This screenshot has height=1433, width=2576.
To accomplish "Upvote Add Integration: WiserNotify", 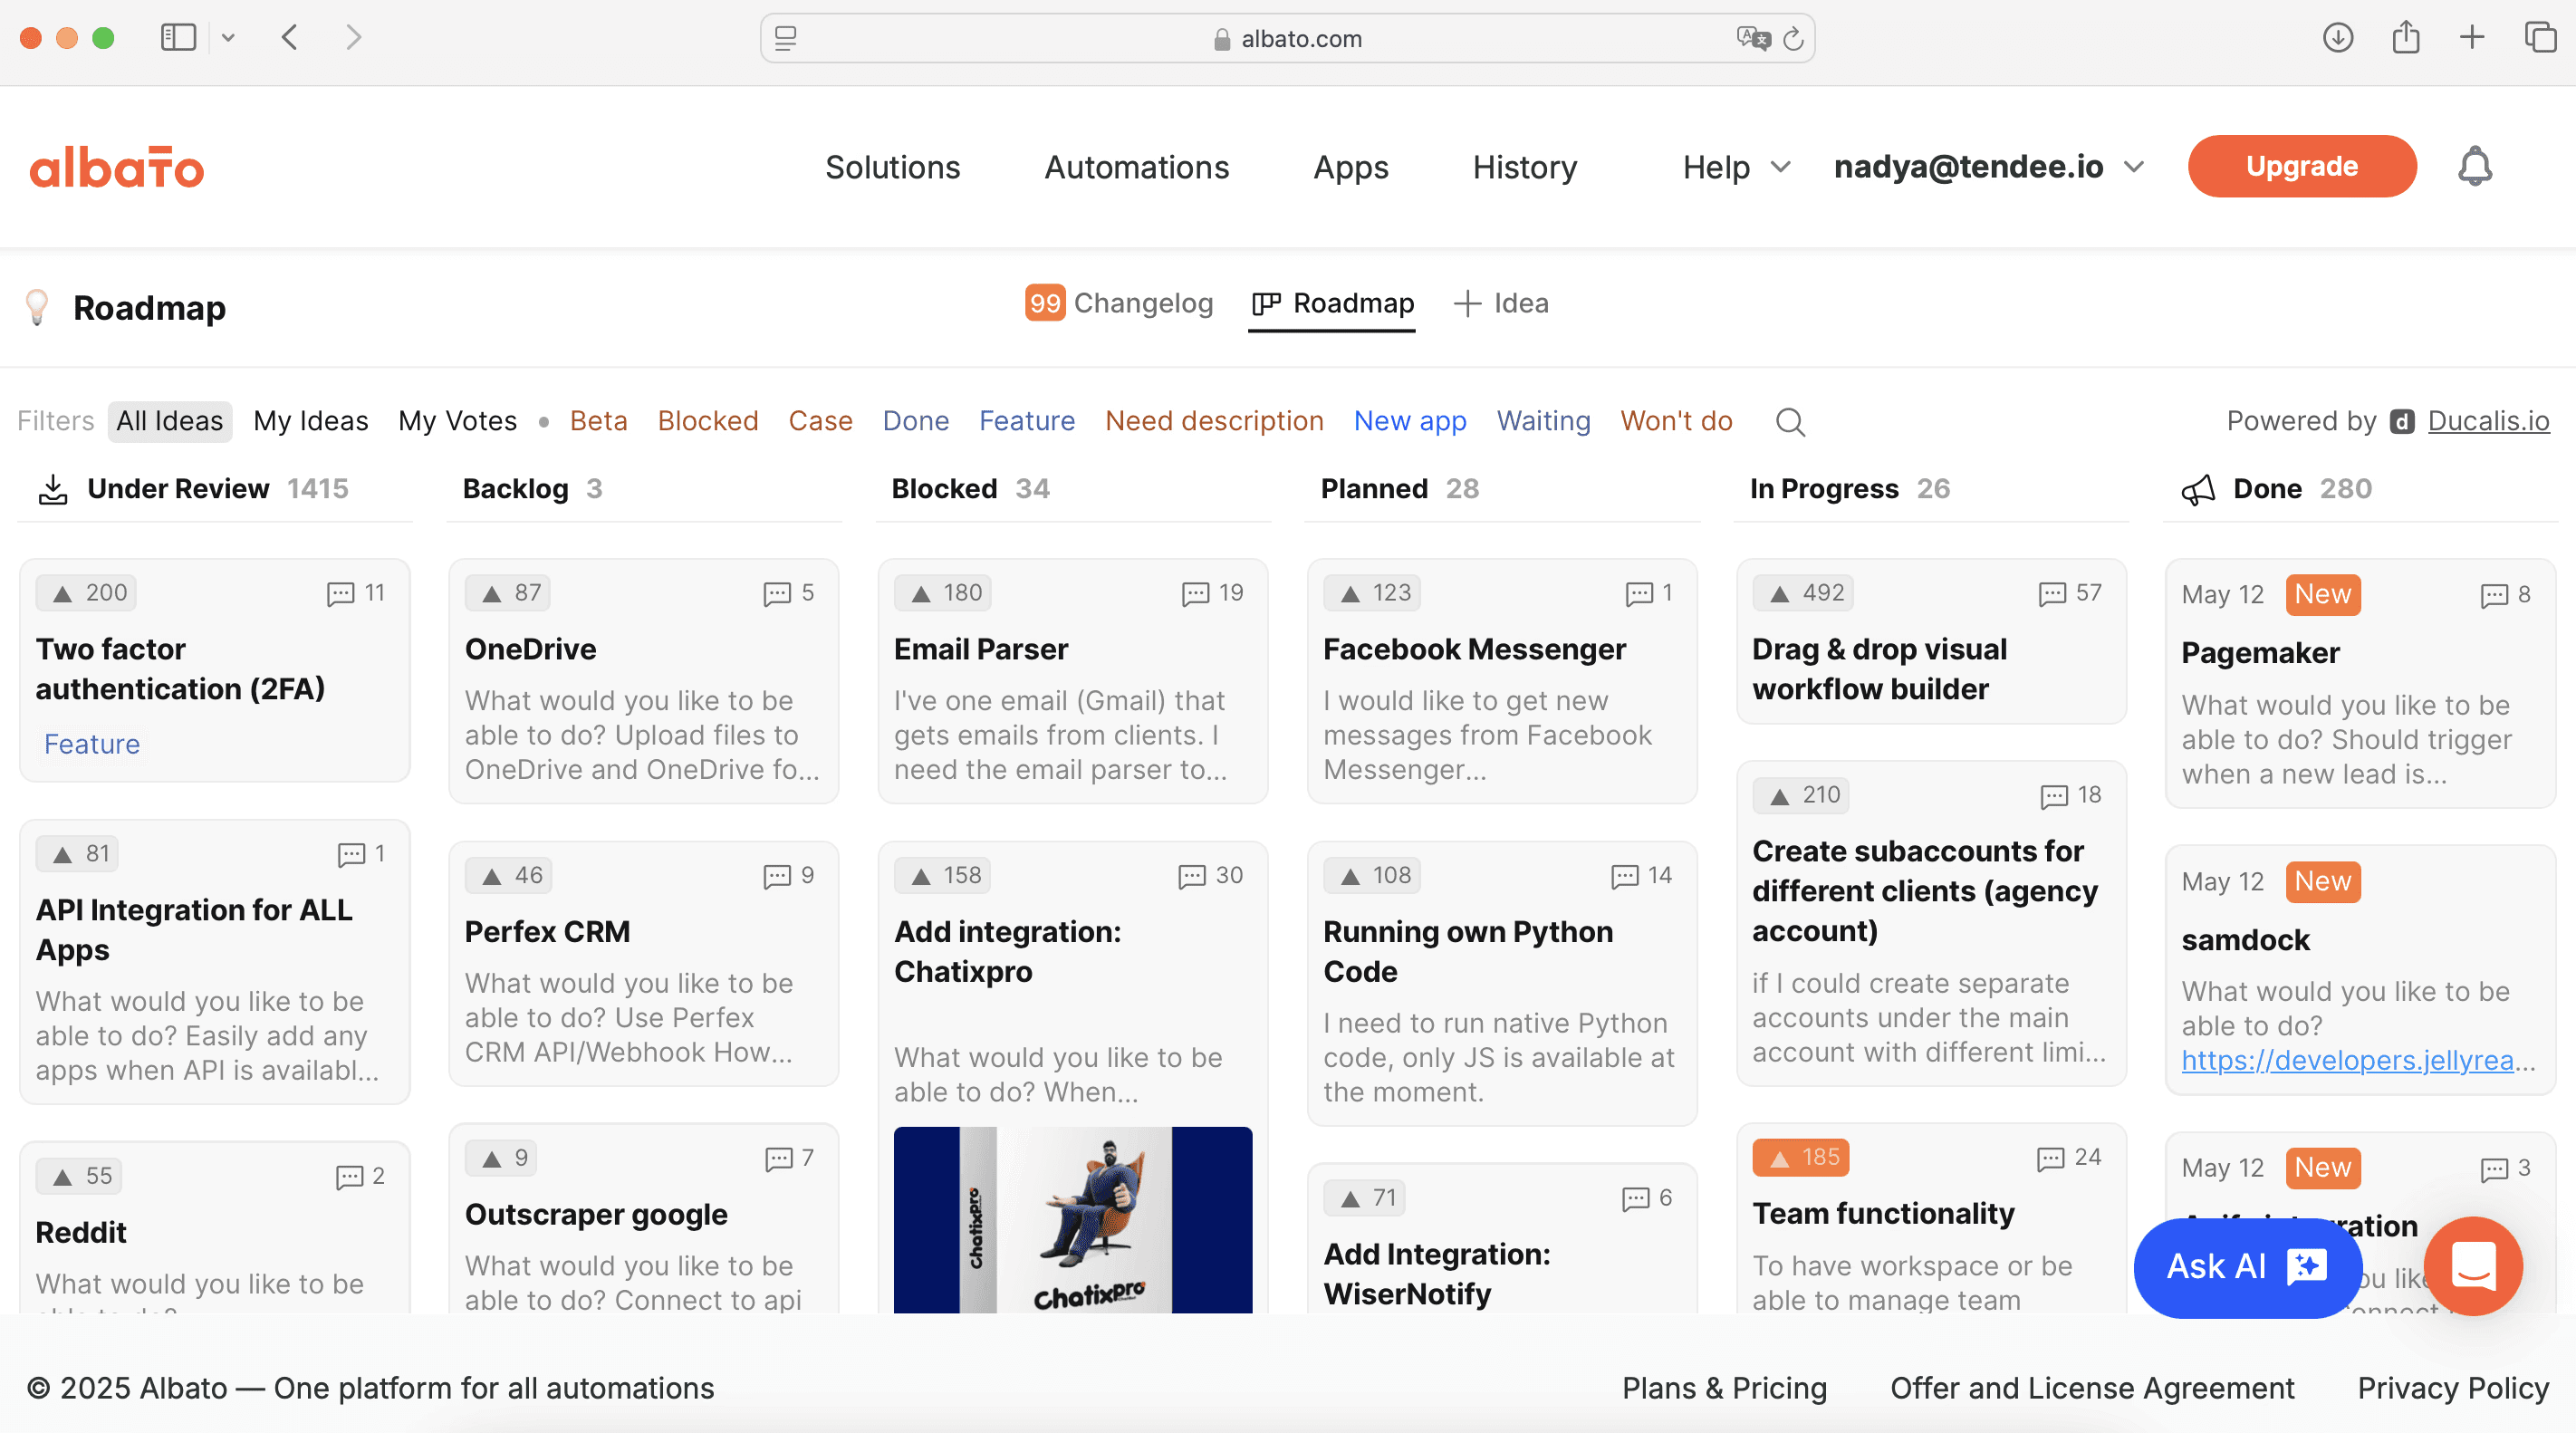I will [1364, 1198].
